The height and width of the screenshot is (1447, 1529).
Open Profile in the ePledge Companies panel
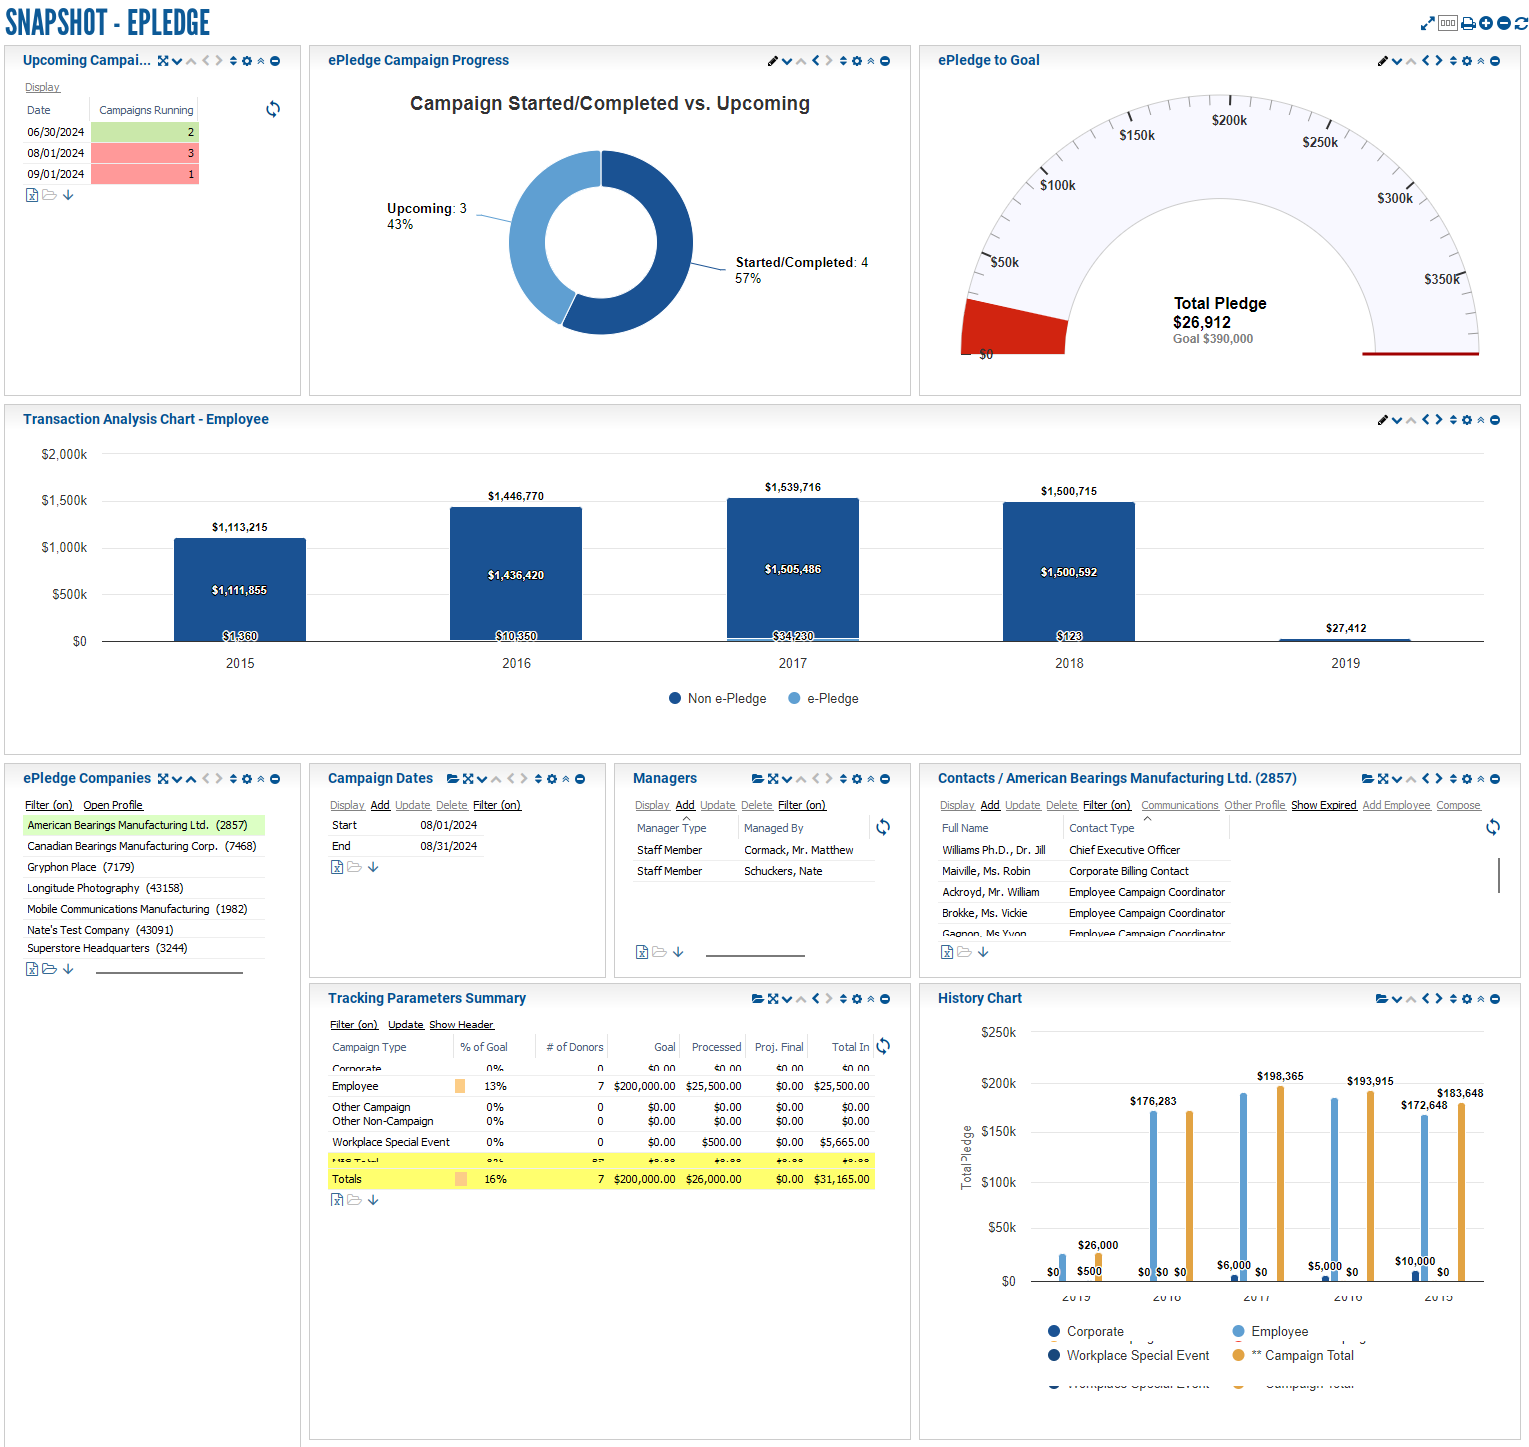click(113, 805)
